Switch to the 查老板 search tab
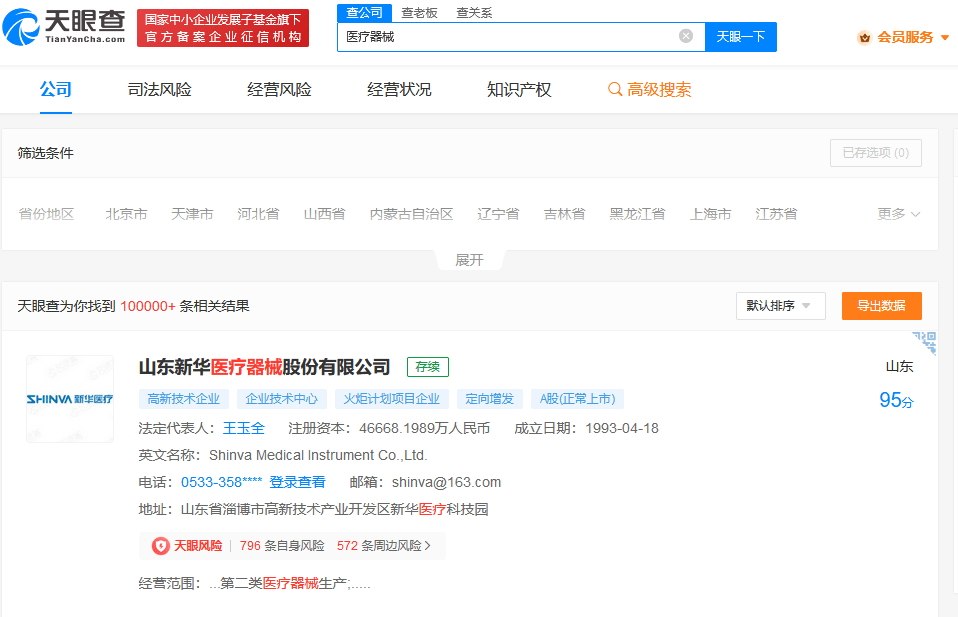 point(417,12)
